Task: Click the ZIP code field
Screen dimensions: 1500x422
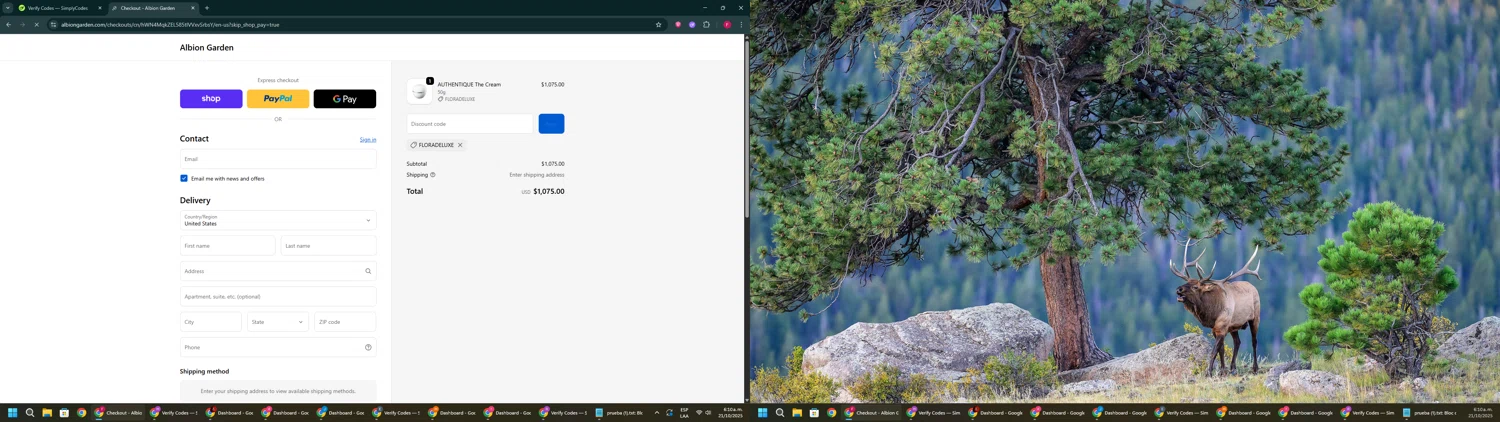Action: (345, 322)
